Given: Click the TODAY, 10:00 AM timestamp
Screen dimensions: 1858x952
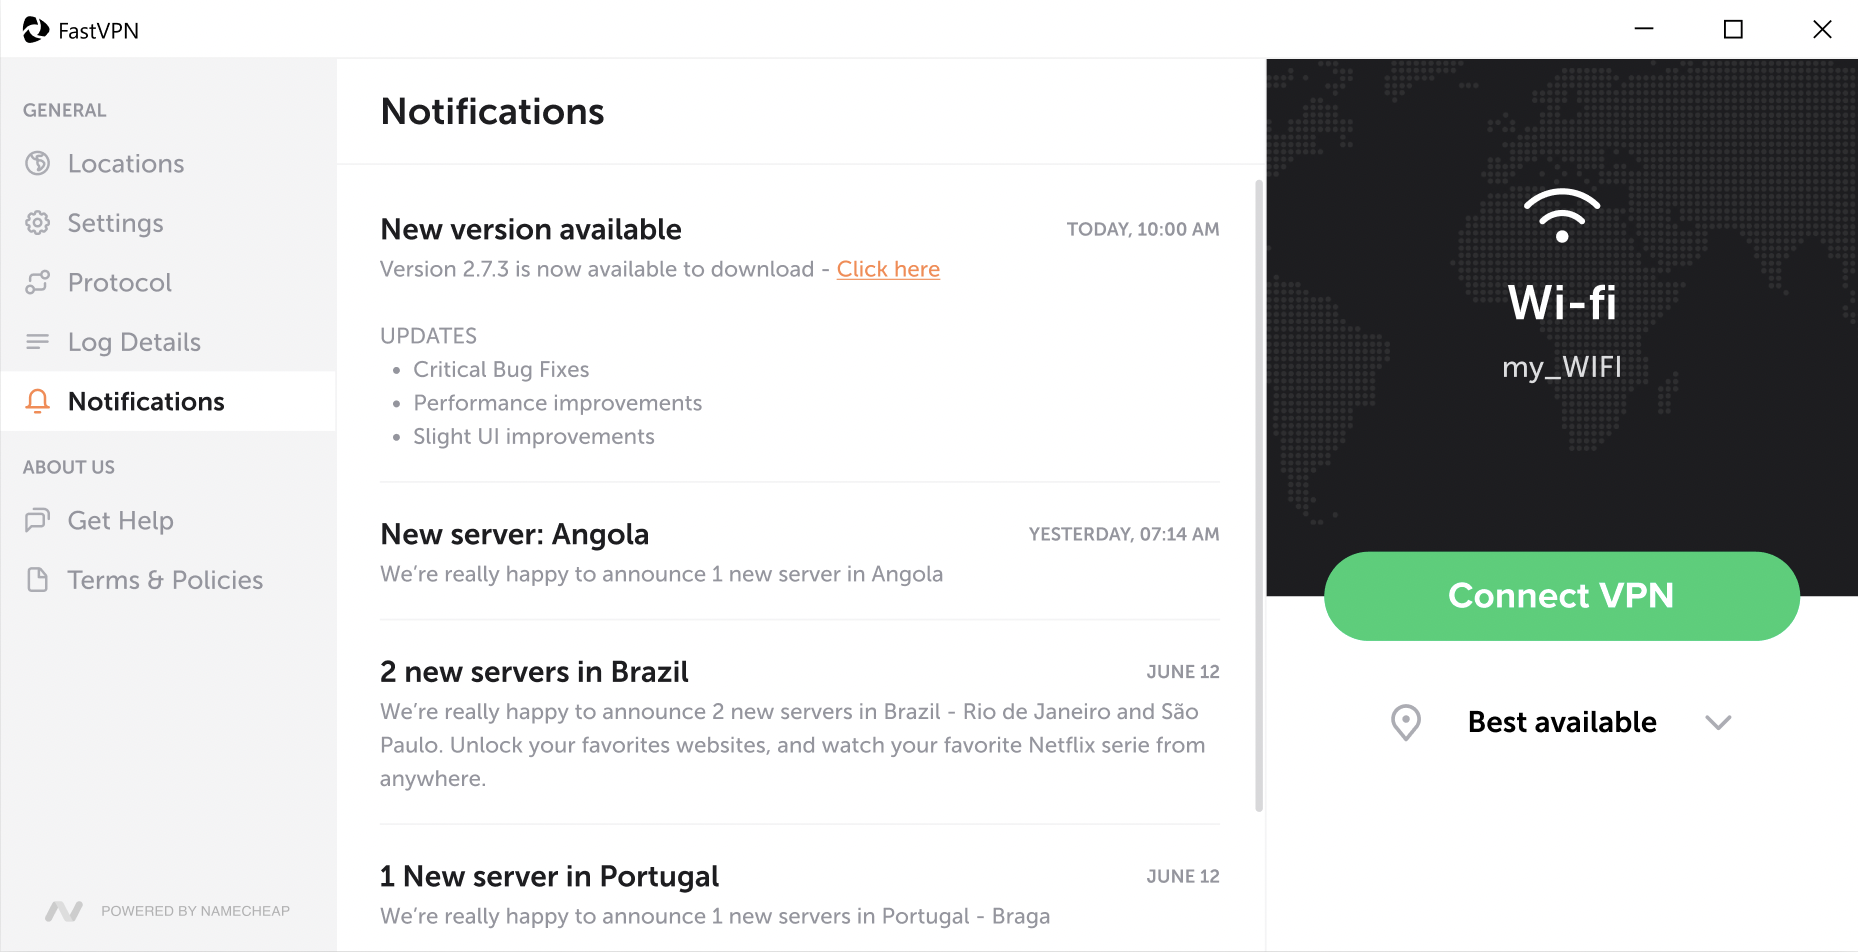Looking at the screenshot, I should coord(1143,229).
